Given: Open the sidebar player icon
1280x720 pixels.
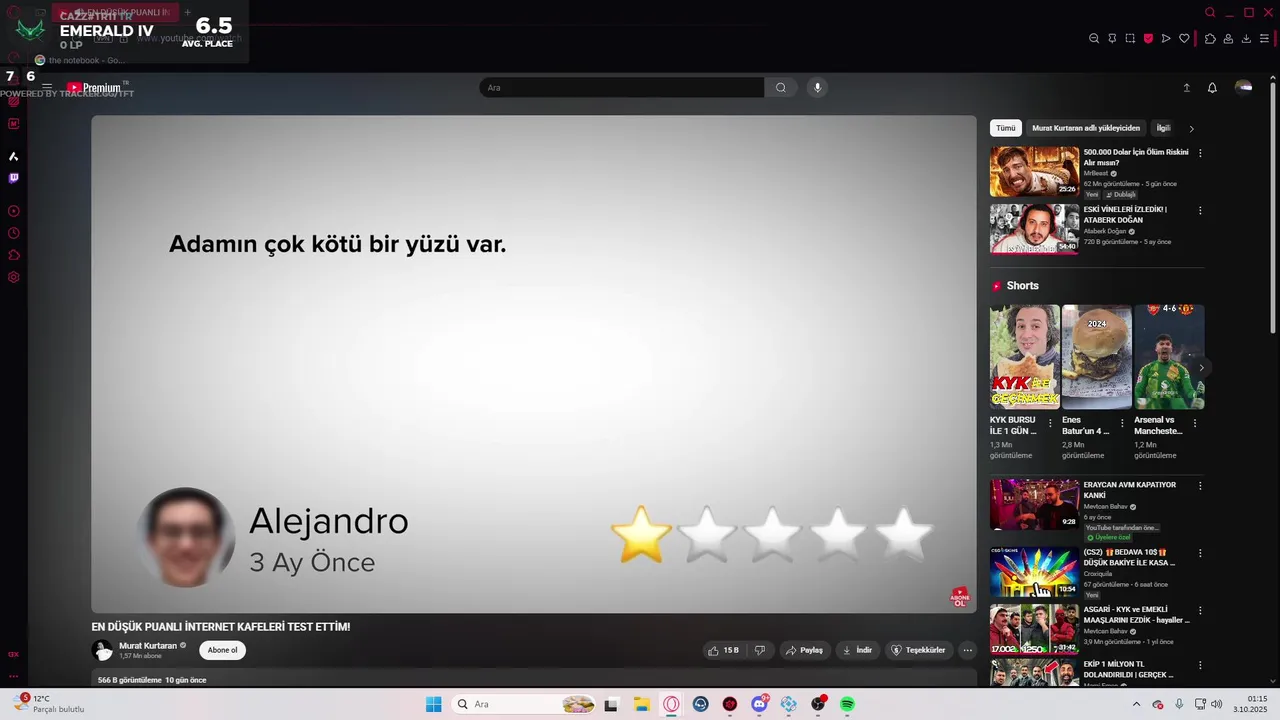Looking at the screenshot, I should (13, 211).
